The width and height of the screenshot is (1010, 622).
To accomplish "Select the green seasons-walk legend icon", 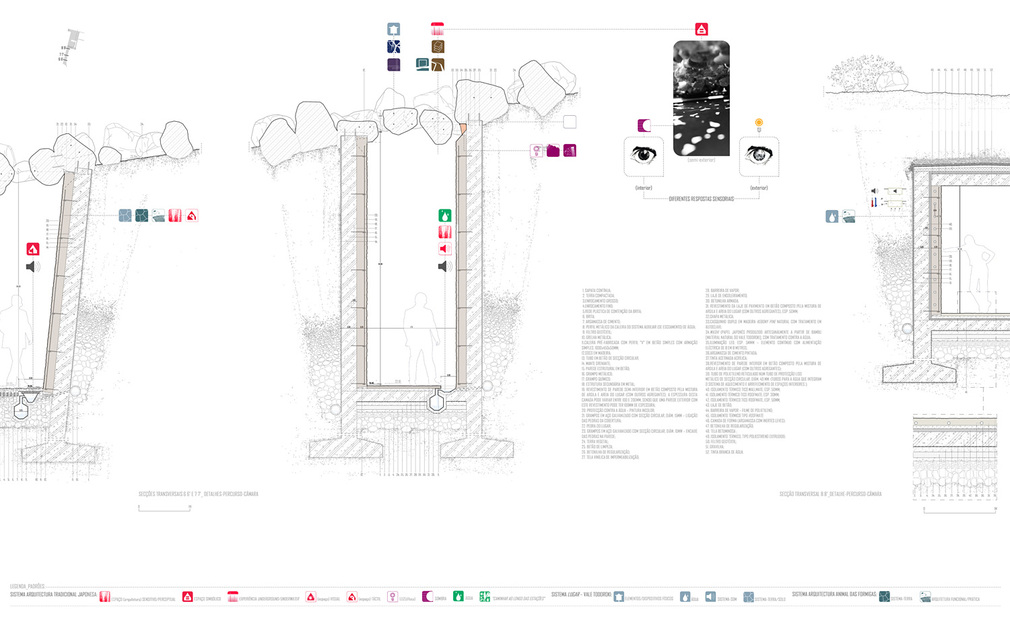I will point(484,597).
